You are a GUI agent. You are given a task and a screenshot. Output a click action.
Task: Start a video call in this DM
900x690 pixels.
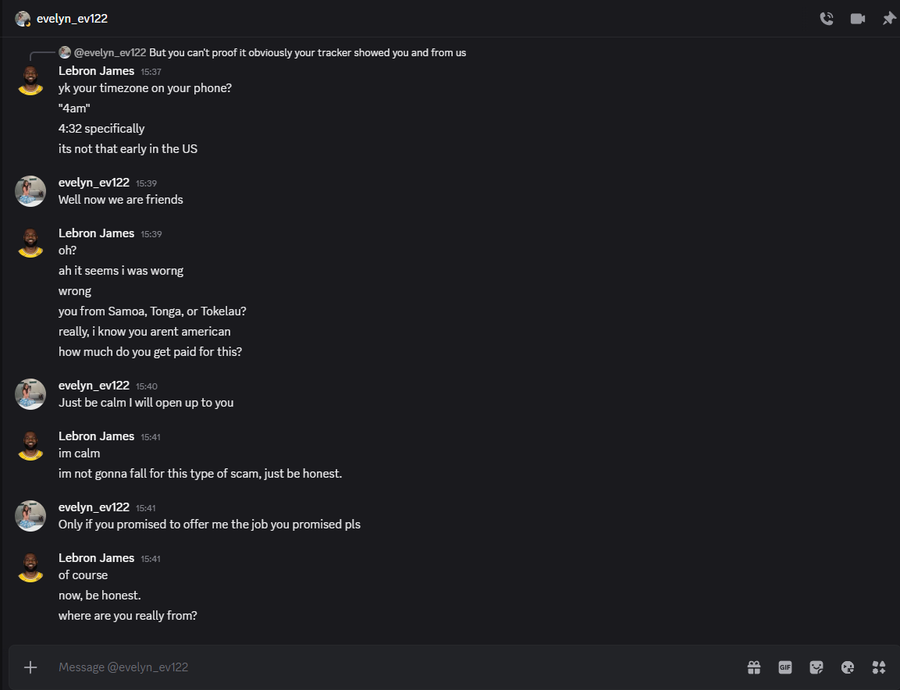pos(857,18)
